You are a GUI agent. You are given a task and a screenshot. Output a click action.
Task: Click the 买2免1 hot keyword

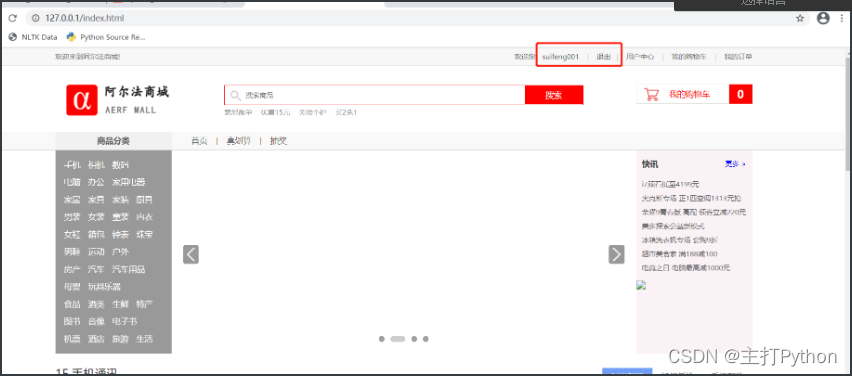tap(346, 112)
